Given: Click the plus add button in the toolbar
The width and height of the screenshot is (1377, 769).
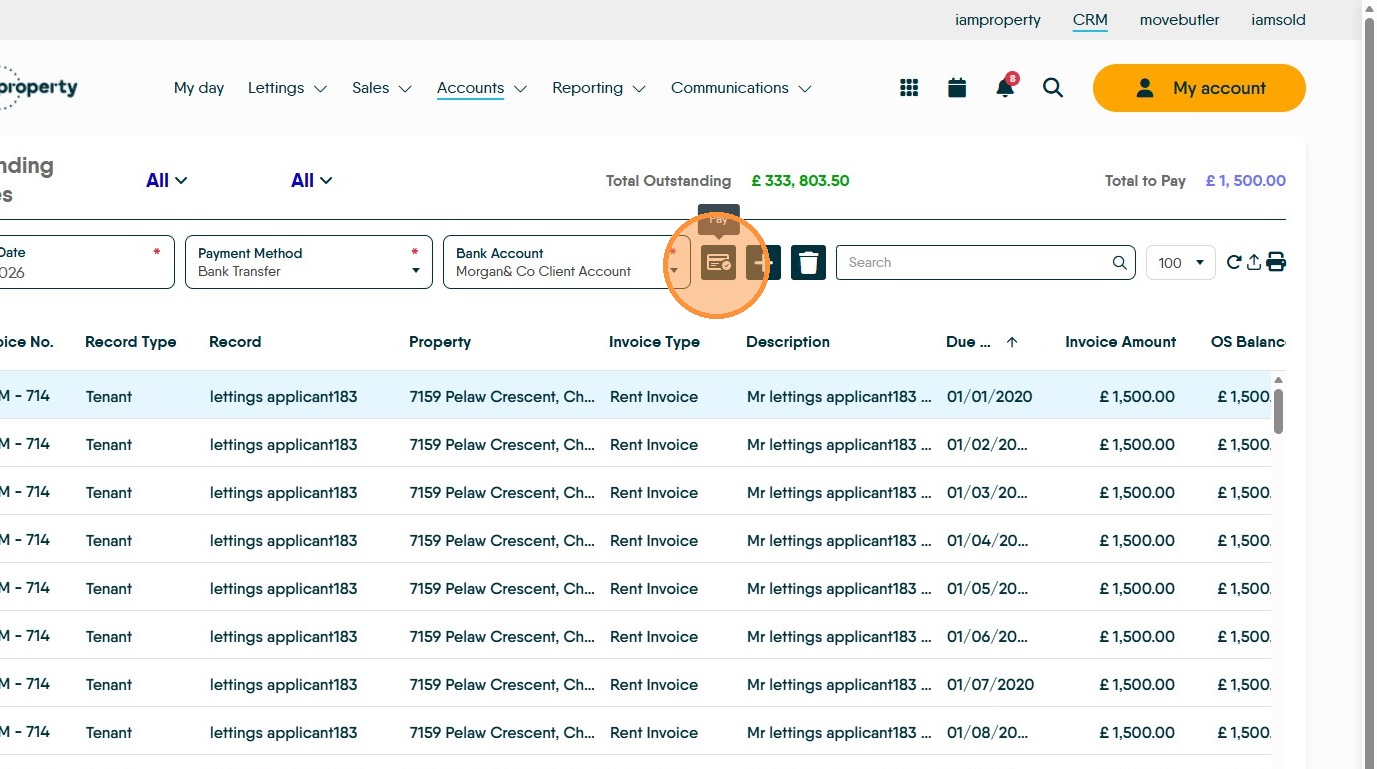Looking at the screenshot, I should click(763, 263).
